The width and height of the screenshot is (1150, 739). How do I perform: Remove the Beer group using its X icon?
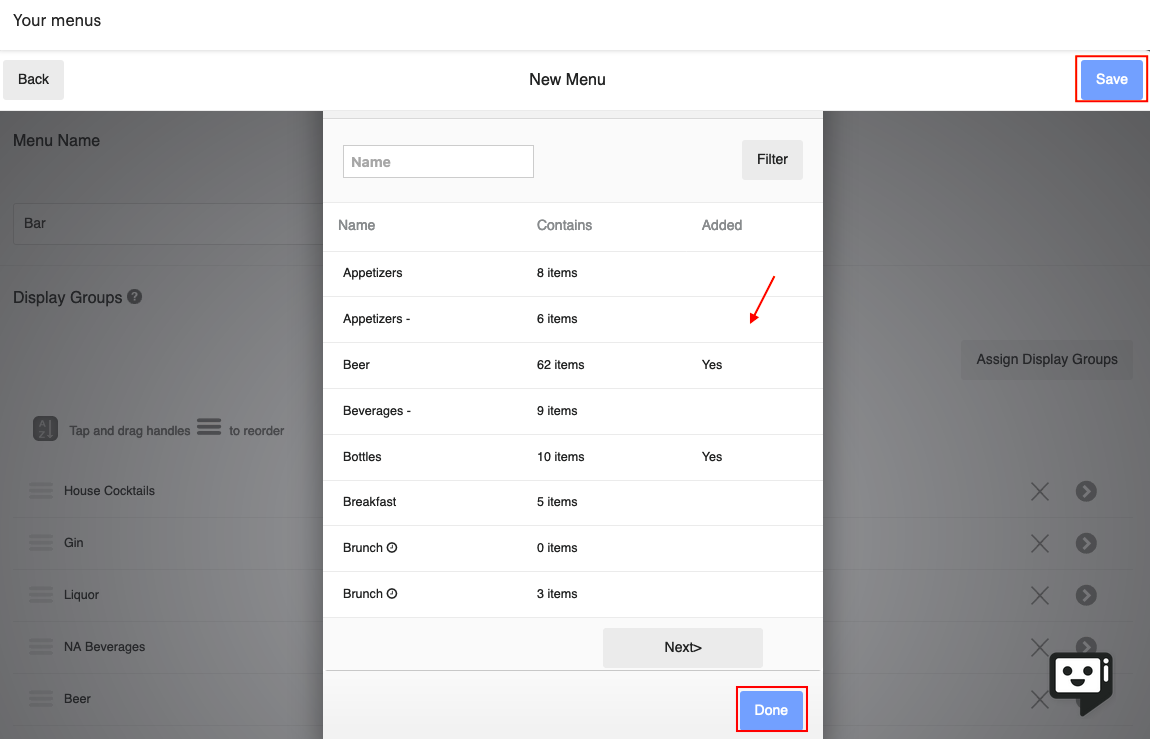click(x=1039, y=699)
